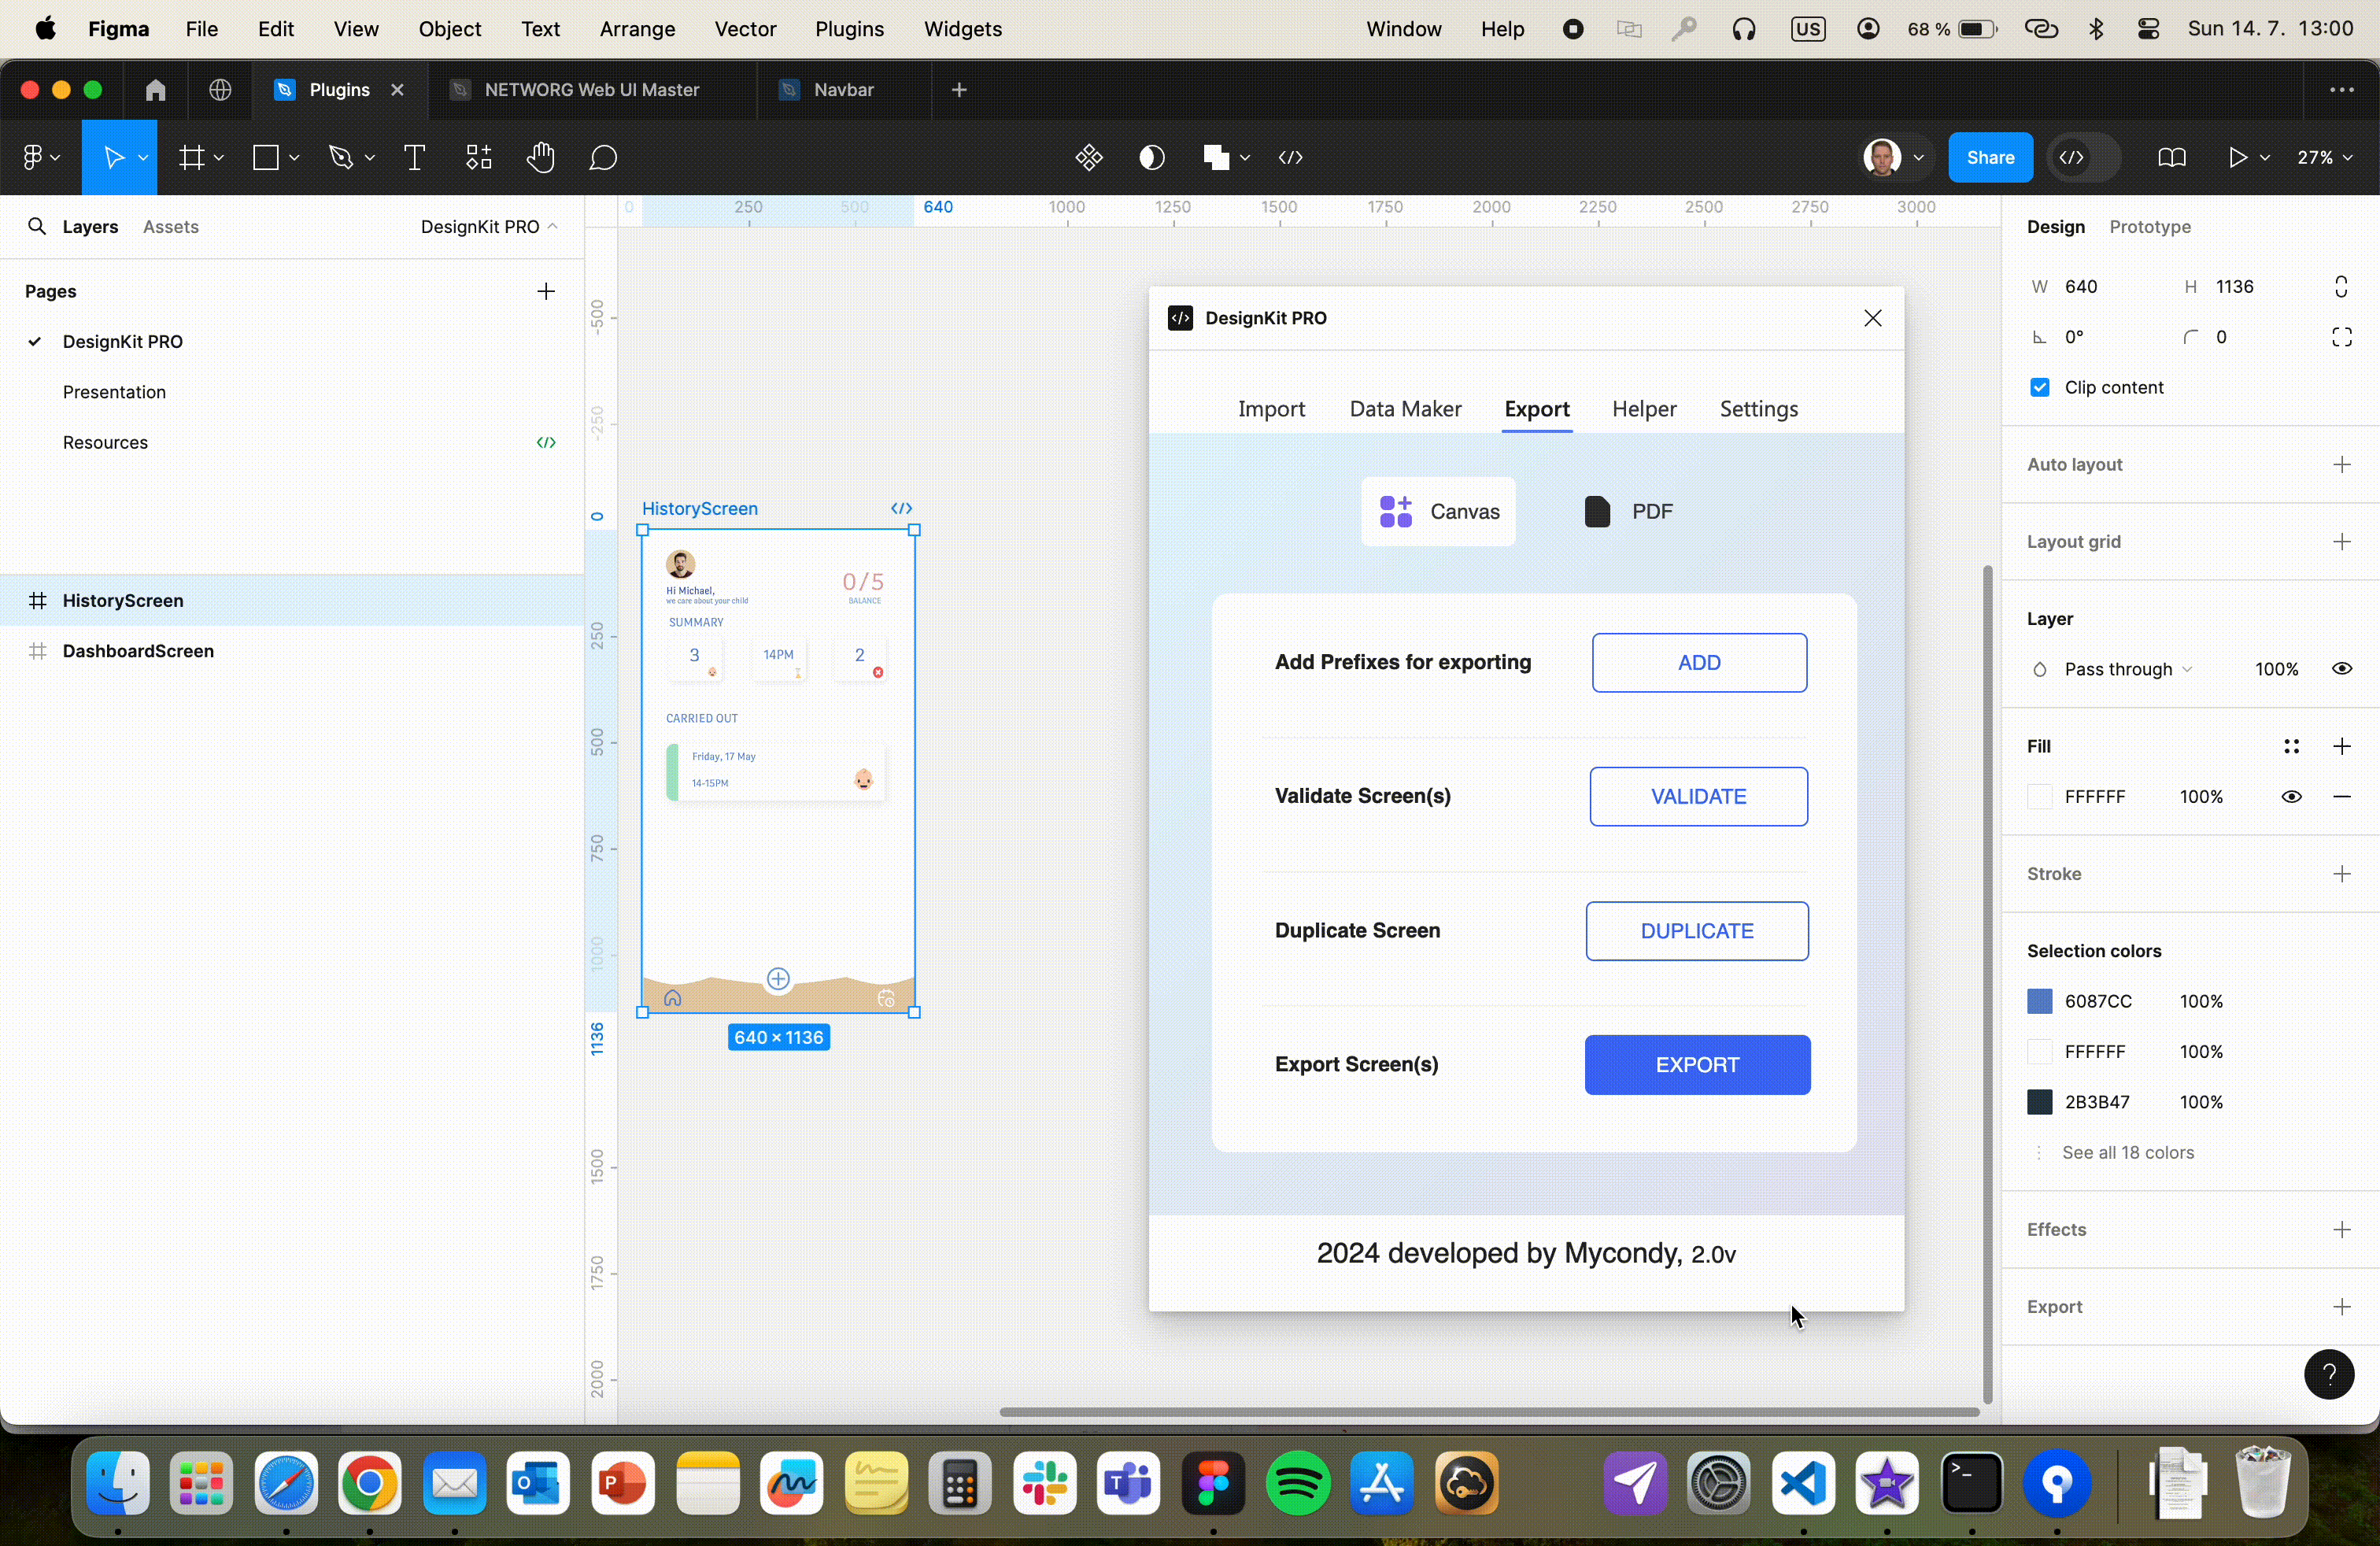Enable the Clip content checkbox

(2041, 387)
